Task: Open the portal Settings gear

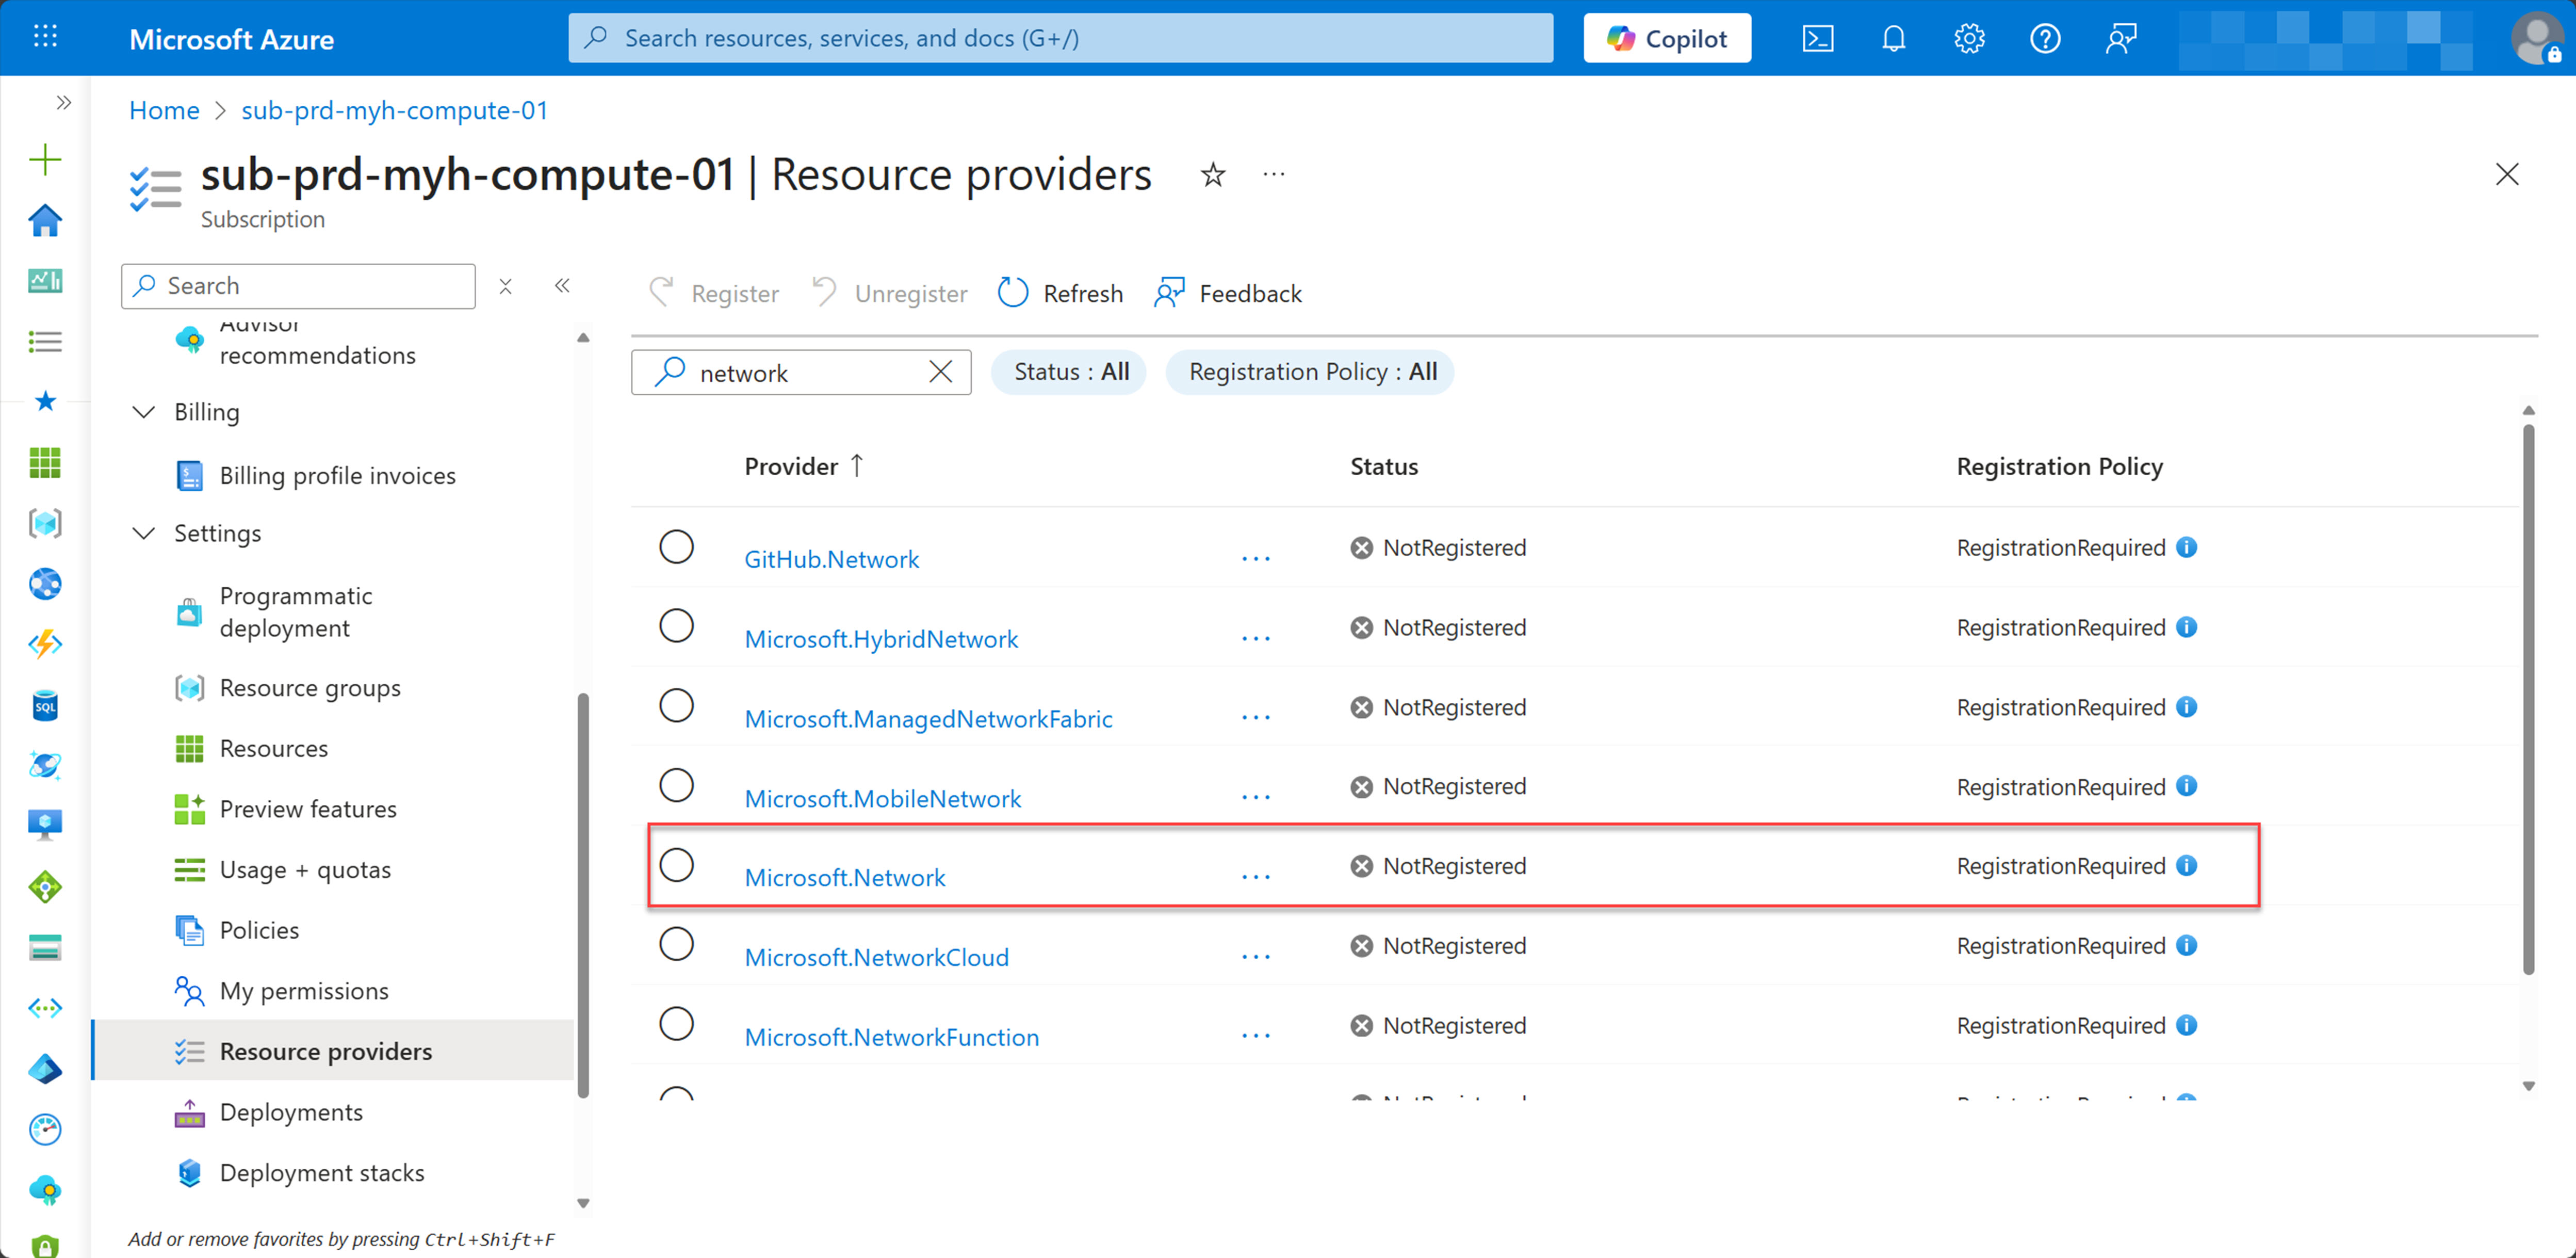Action: [1969, 38]
